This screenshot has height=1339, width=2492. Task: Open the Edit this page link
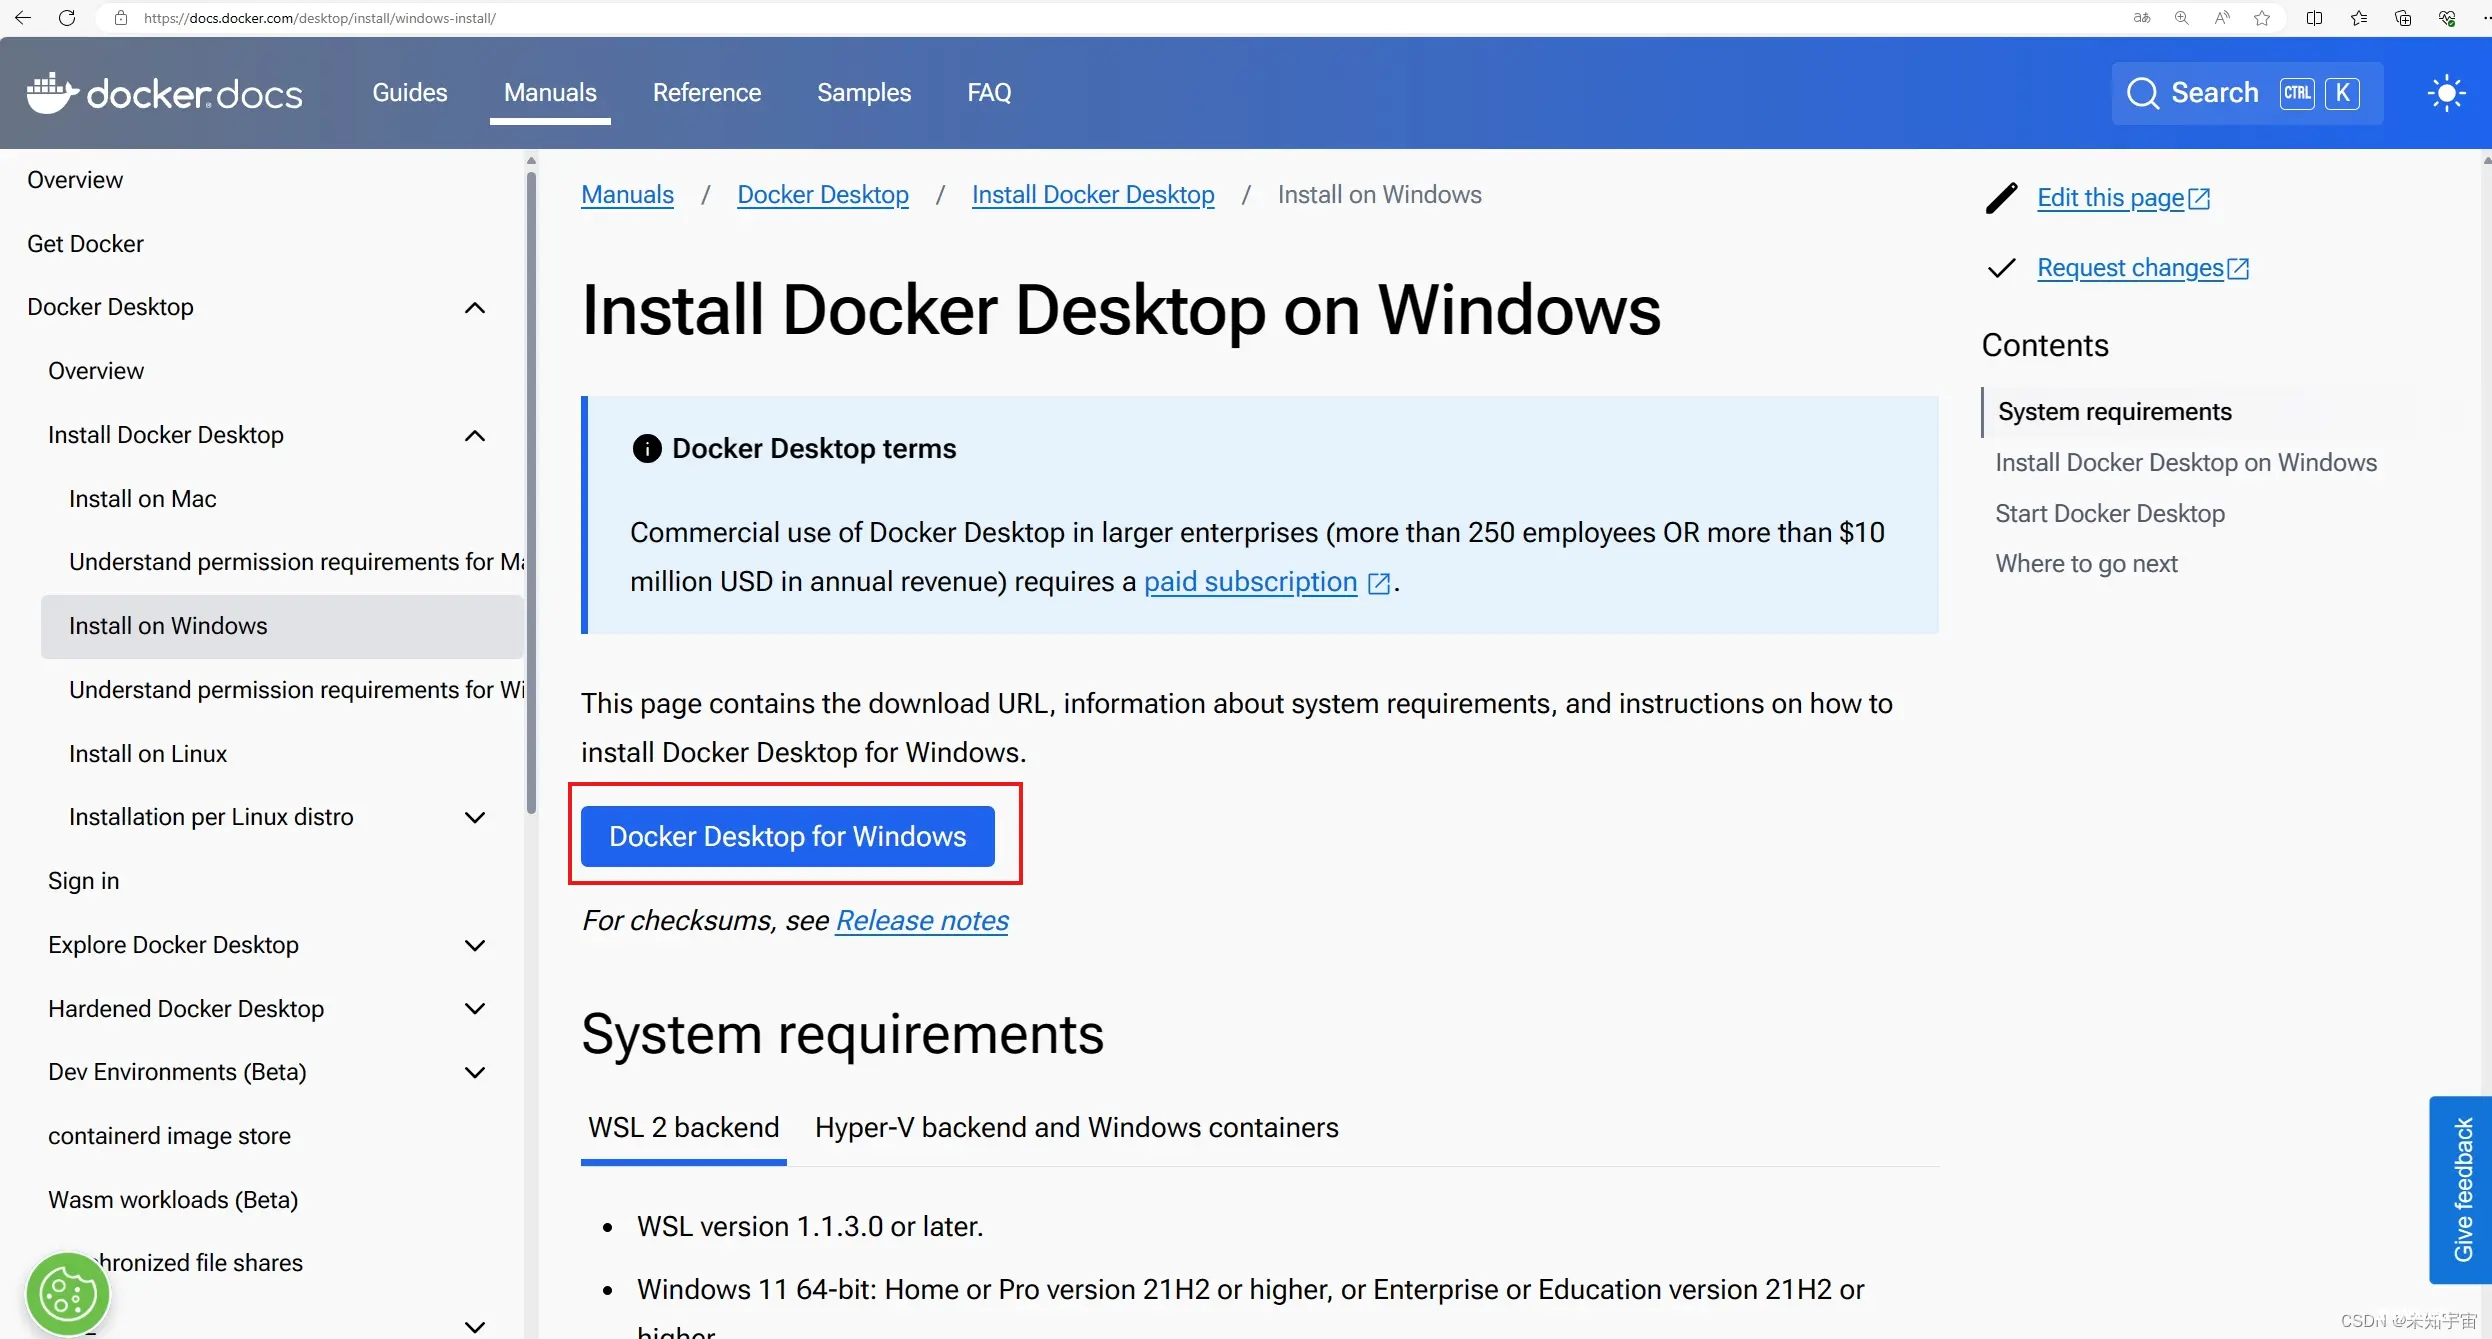click(2123, 198)
